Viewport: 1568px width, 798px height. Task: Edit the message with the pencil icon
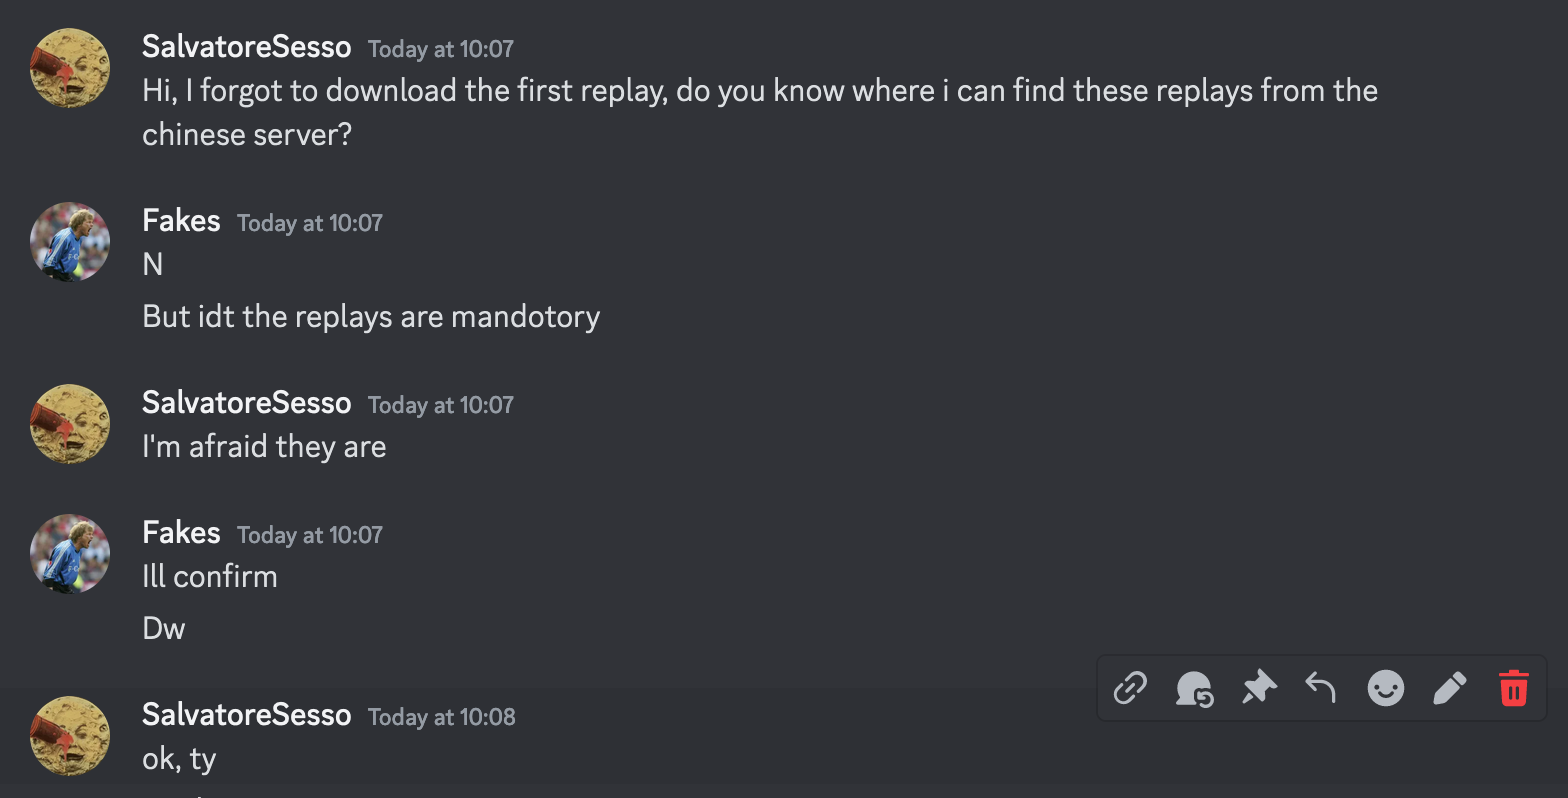click(1449, 688)
